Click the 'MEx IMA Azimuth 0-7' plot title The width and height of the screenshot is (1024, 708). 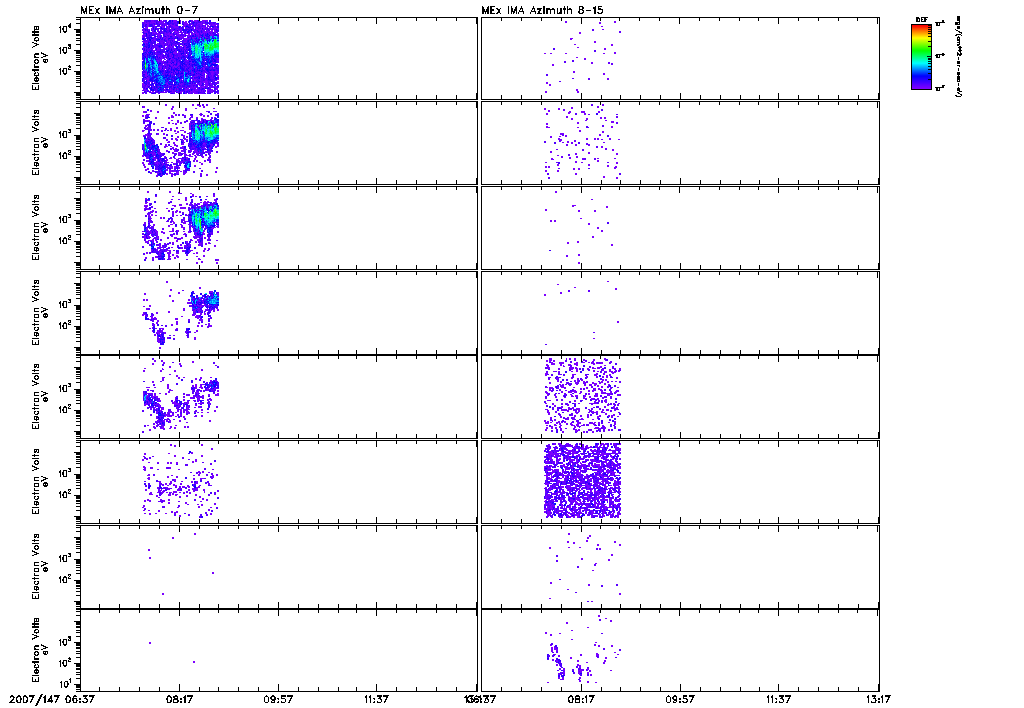click(139, 10)
